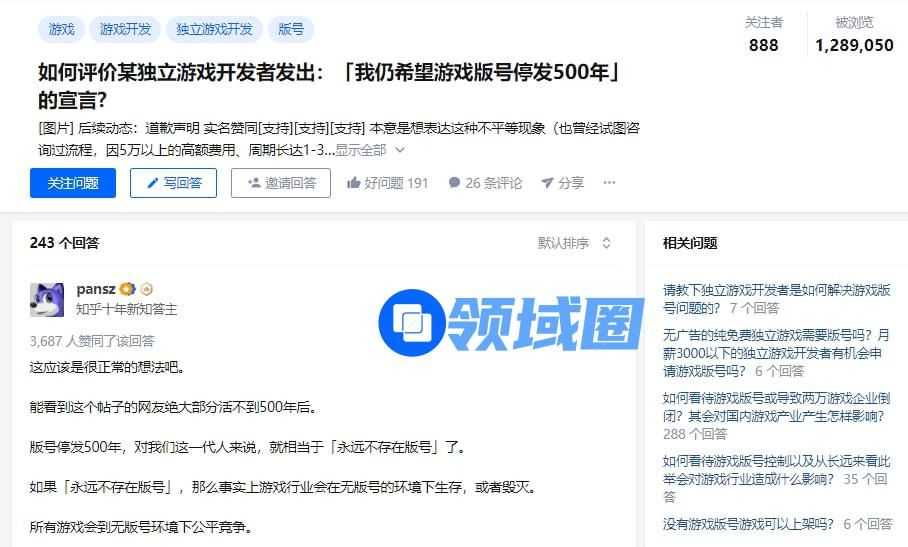Screen dimensions: 908x547
Task: Click the paper plane 分享 icon
Action: tap(547, 183)
